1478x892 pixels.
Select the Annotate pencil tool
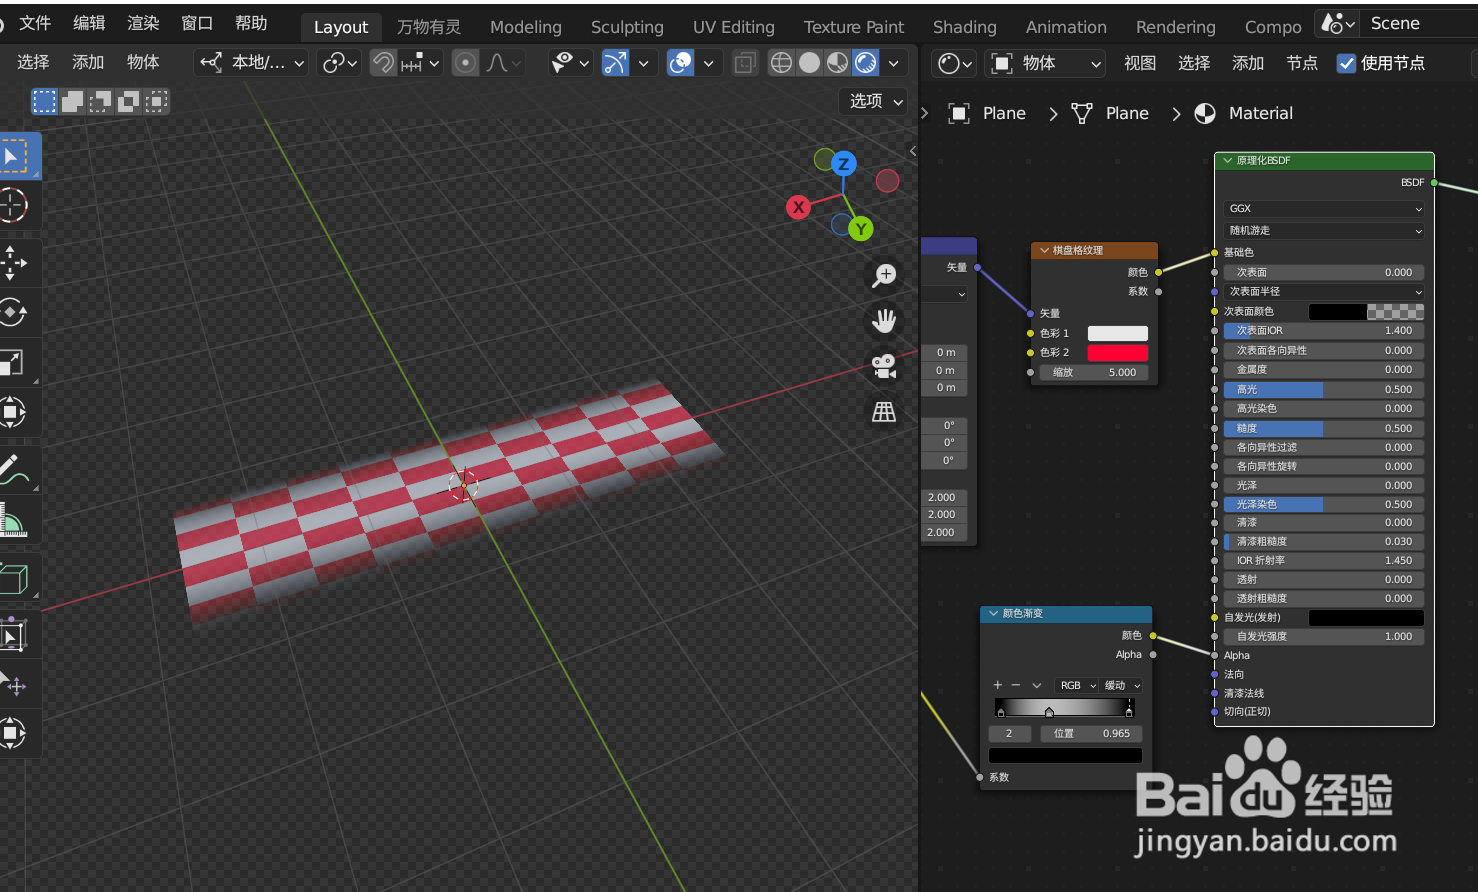[14, 469]
